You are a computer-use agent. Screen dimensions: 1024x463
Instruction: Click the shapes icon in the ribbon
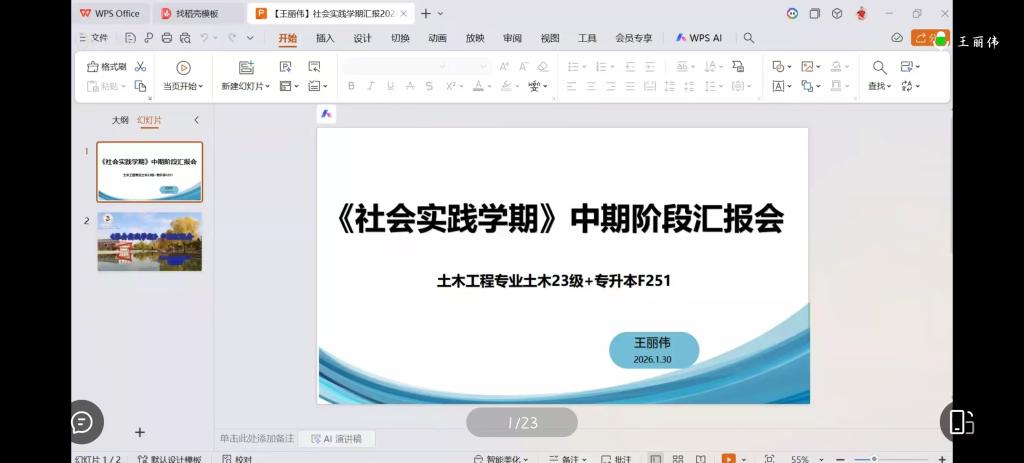click(x=778, y=67)
